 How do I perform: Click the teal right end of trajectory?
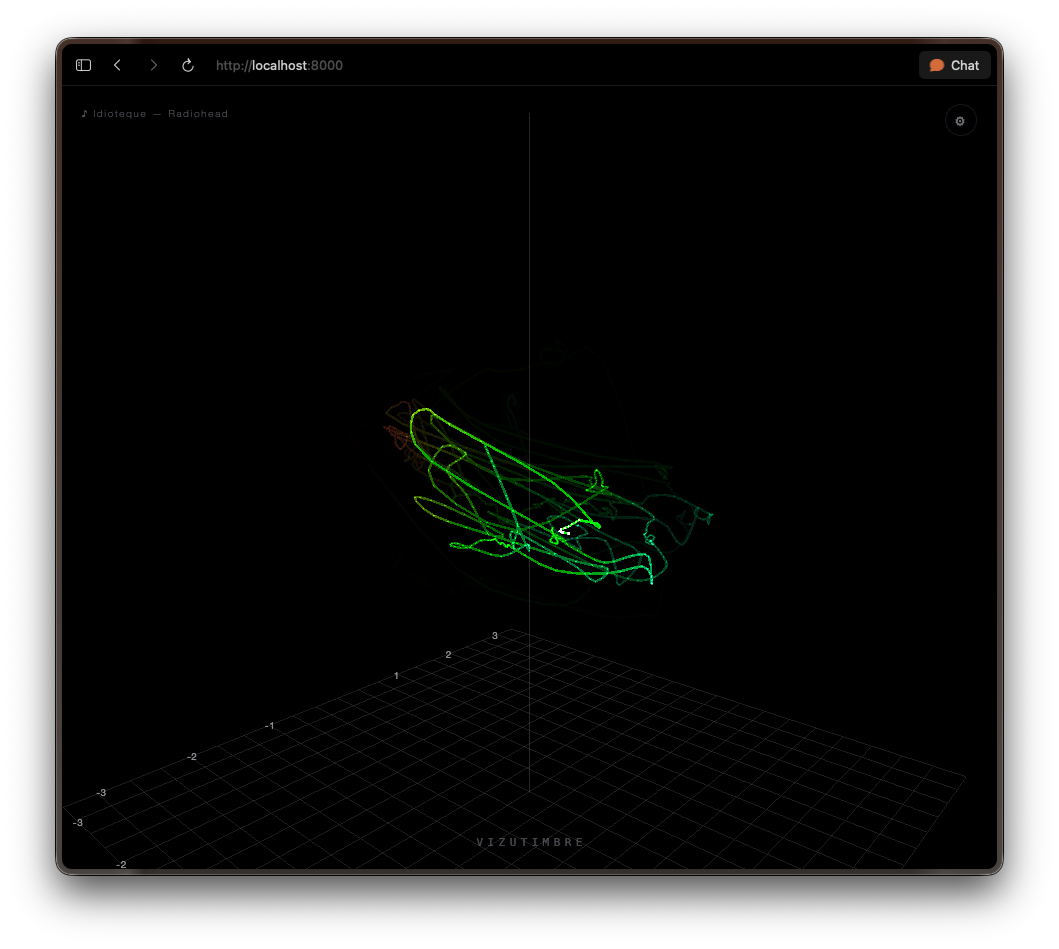tap(703, 516)
